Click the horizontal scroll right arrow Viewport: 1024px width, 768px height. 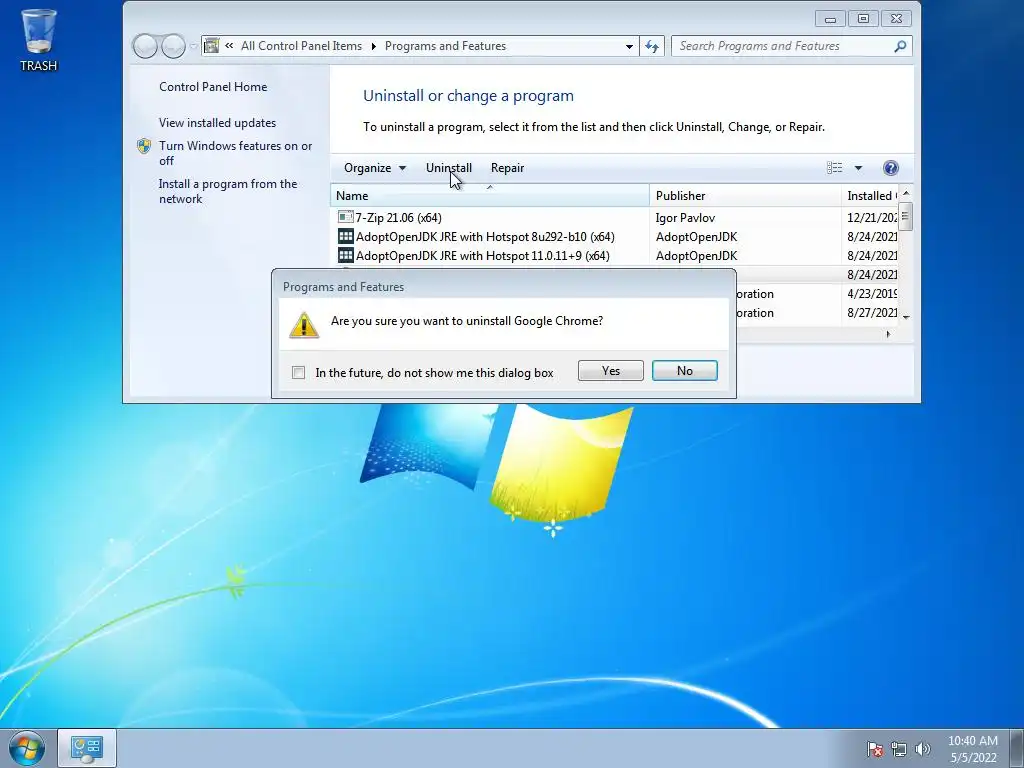tap(888, 334)
